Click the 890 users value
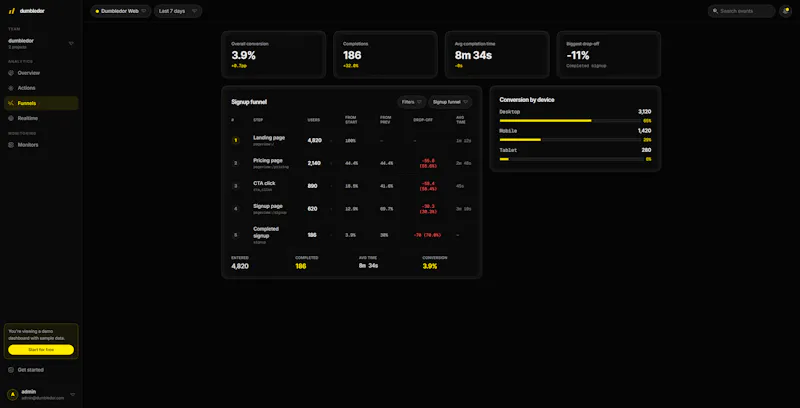Viewport: 800px width, 408px height. (312, 186)
